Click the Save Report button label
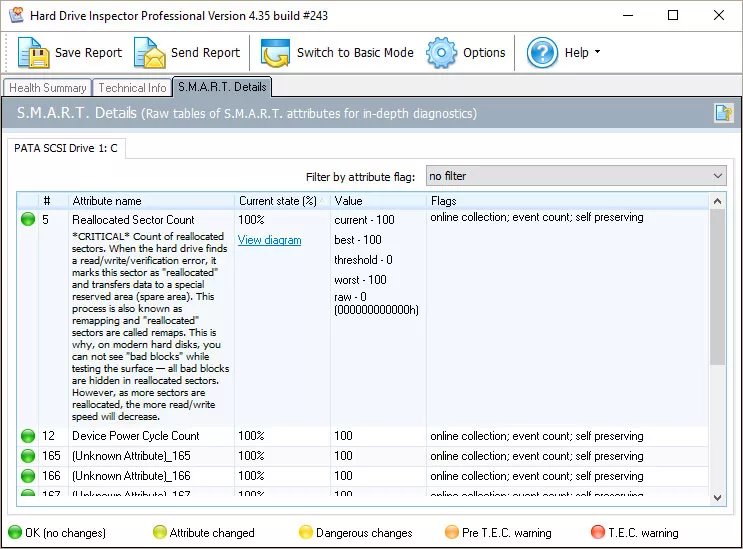 [88, 53]
